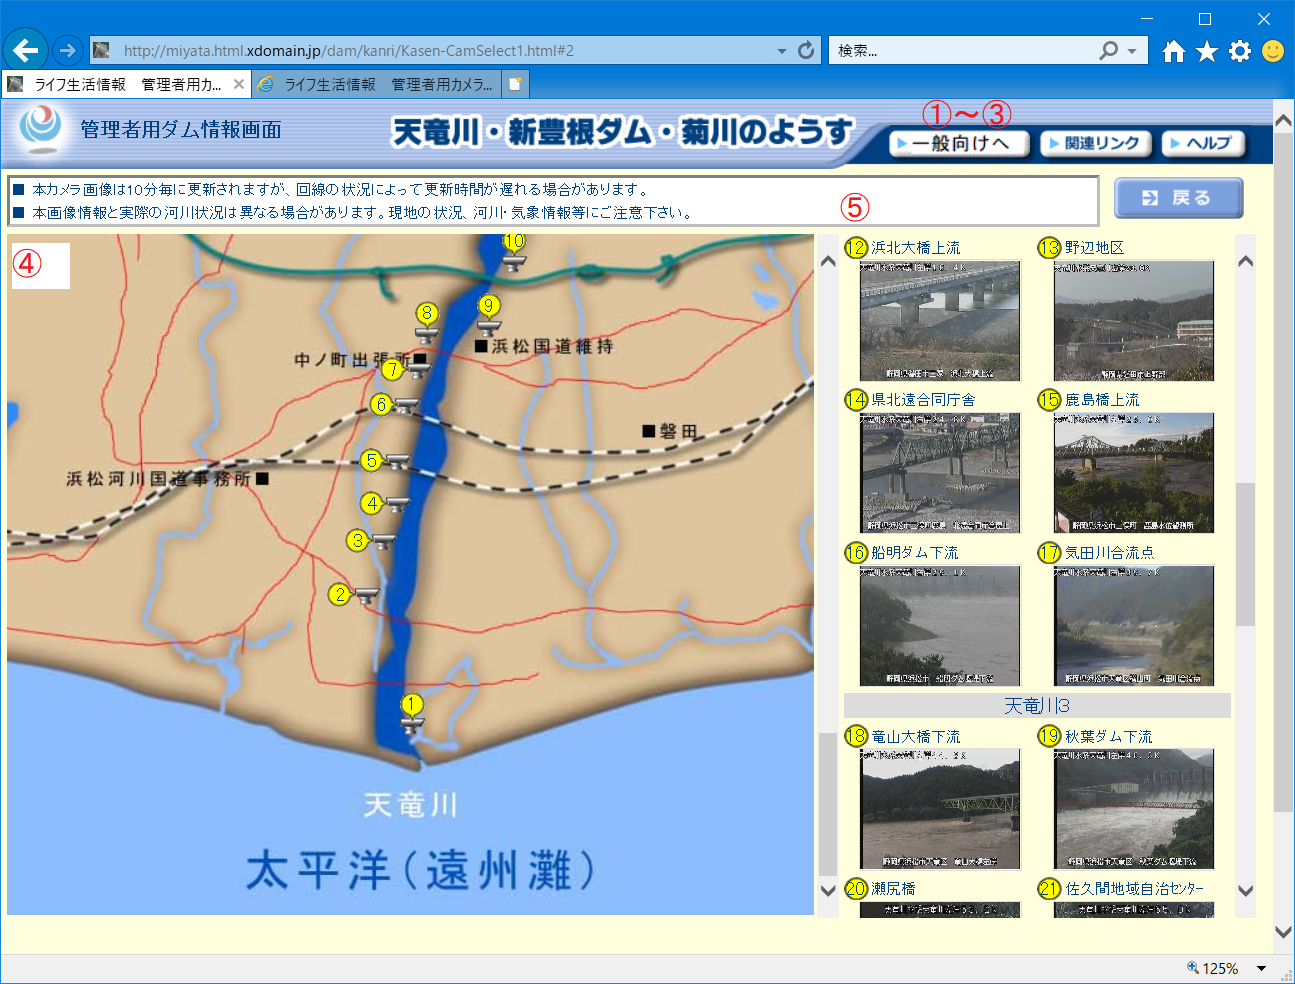1295x984 pixels.
Task: Open the 野辺地区 camera link
Action: point(1094,247)
